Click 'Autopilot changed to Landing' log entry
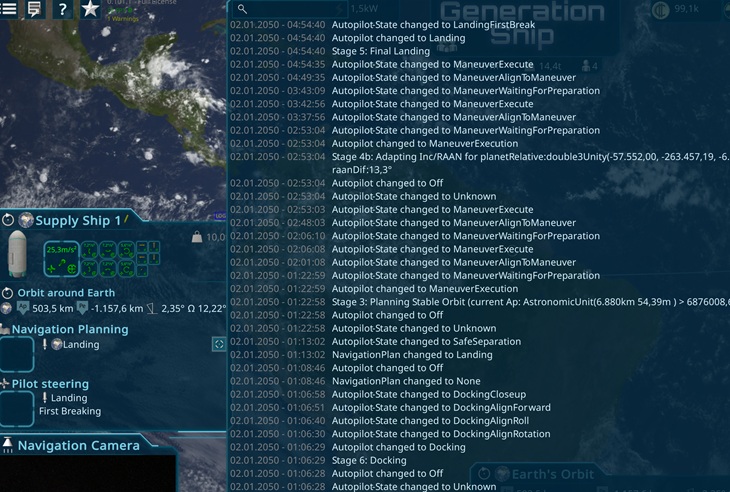The height and width of the screenshot is (492, 730). click(x=399, y=38)
